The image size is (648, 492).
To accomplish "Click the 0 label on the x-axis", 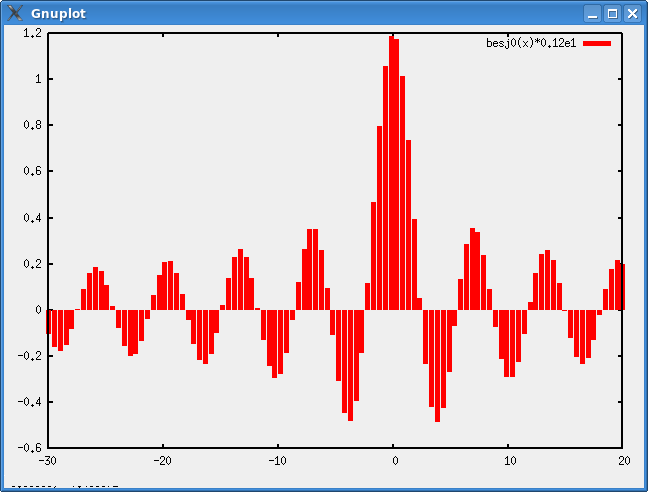I will 394,461.
